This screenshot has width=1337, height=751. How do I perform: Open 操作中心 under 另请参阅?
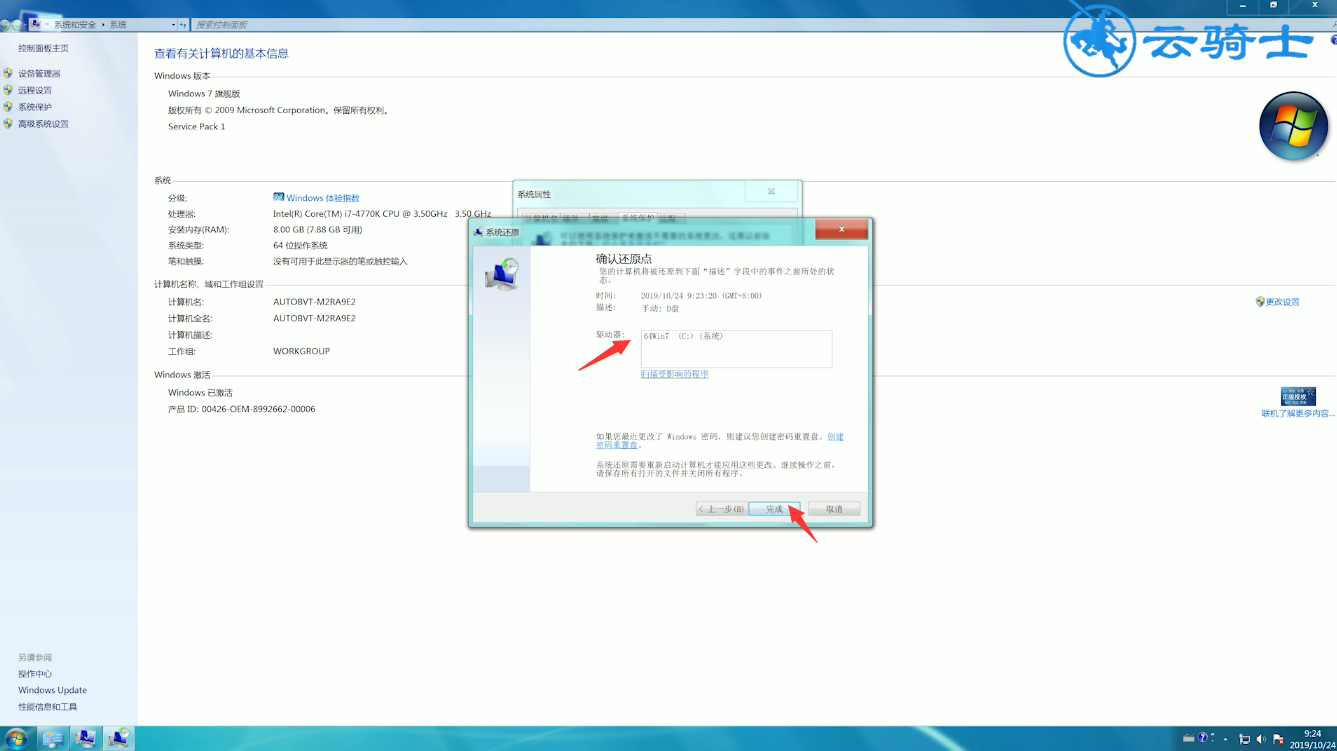[x=35, y=674]
